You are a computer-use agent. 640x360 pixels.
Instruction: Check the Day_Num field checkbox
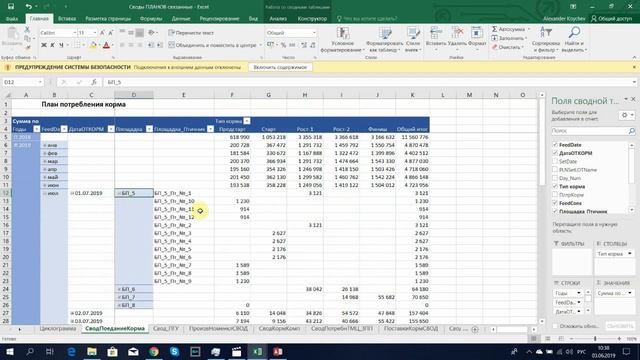pyautogui.click(x=555, y=178)
